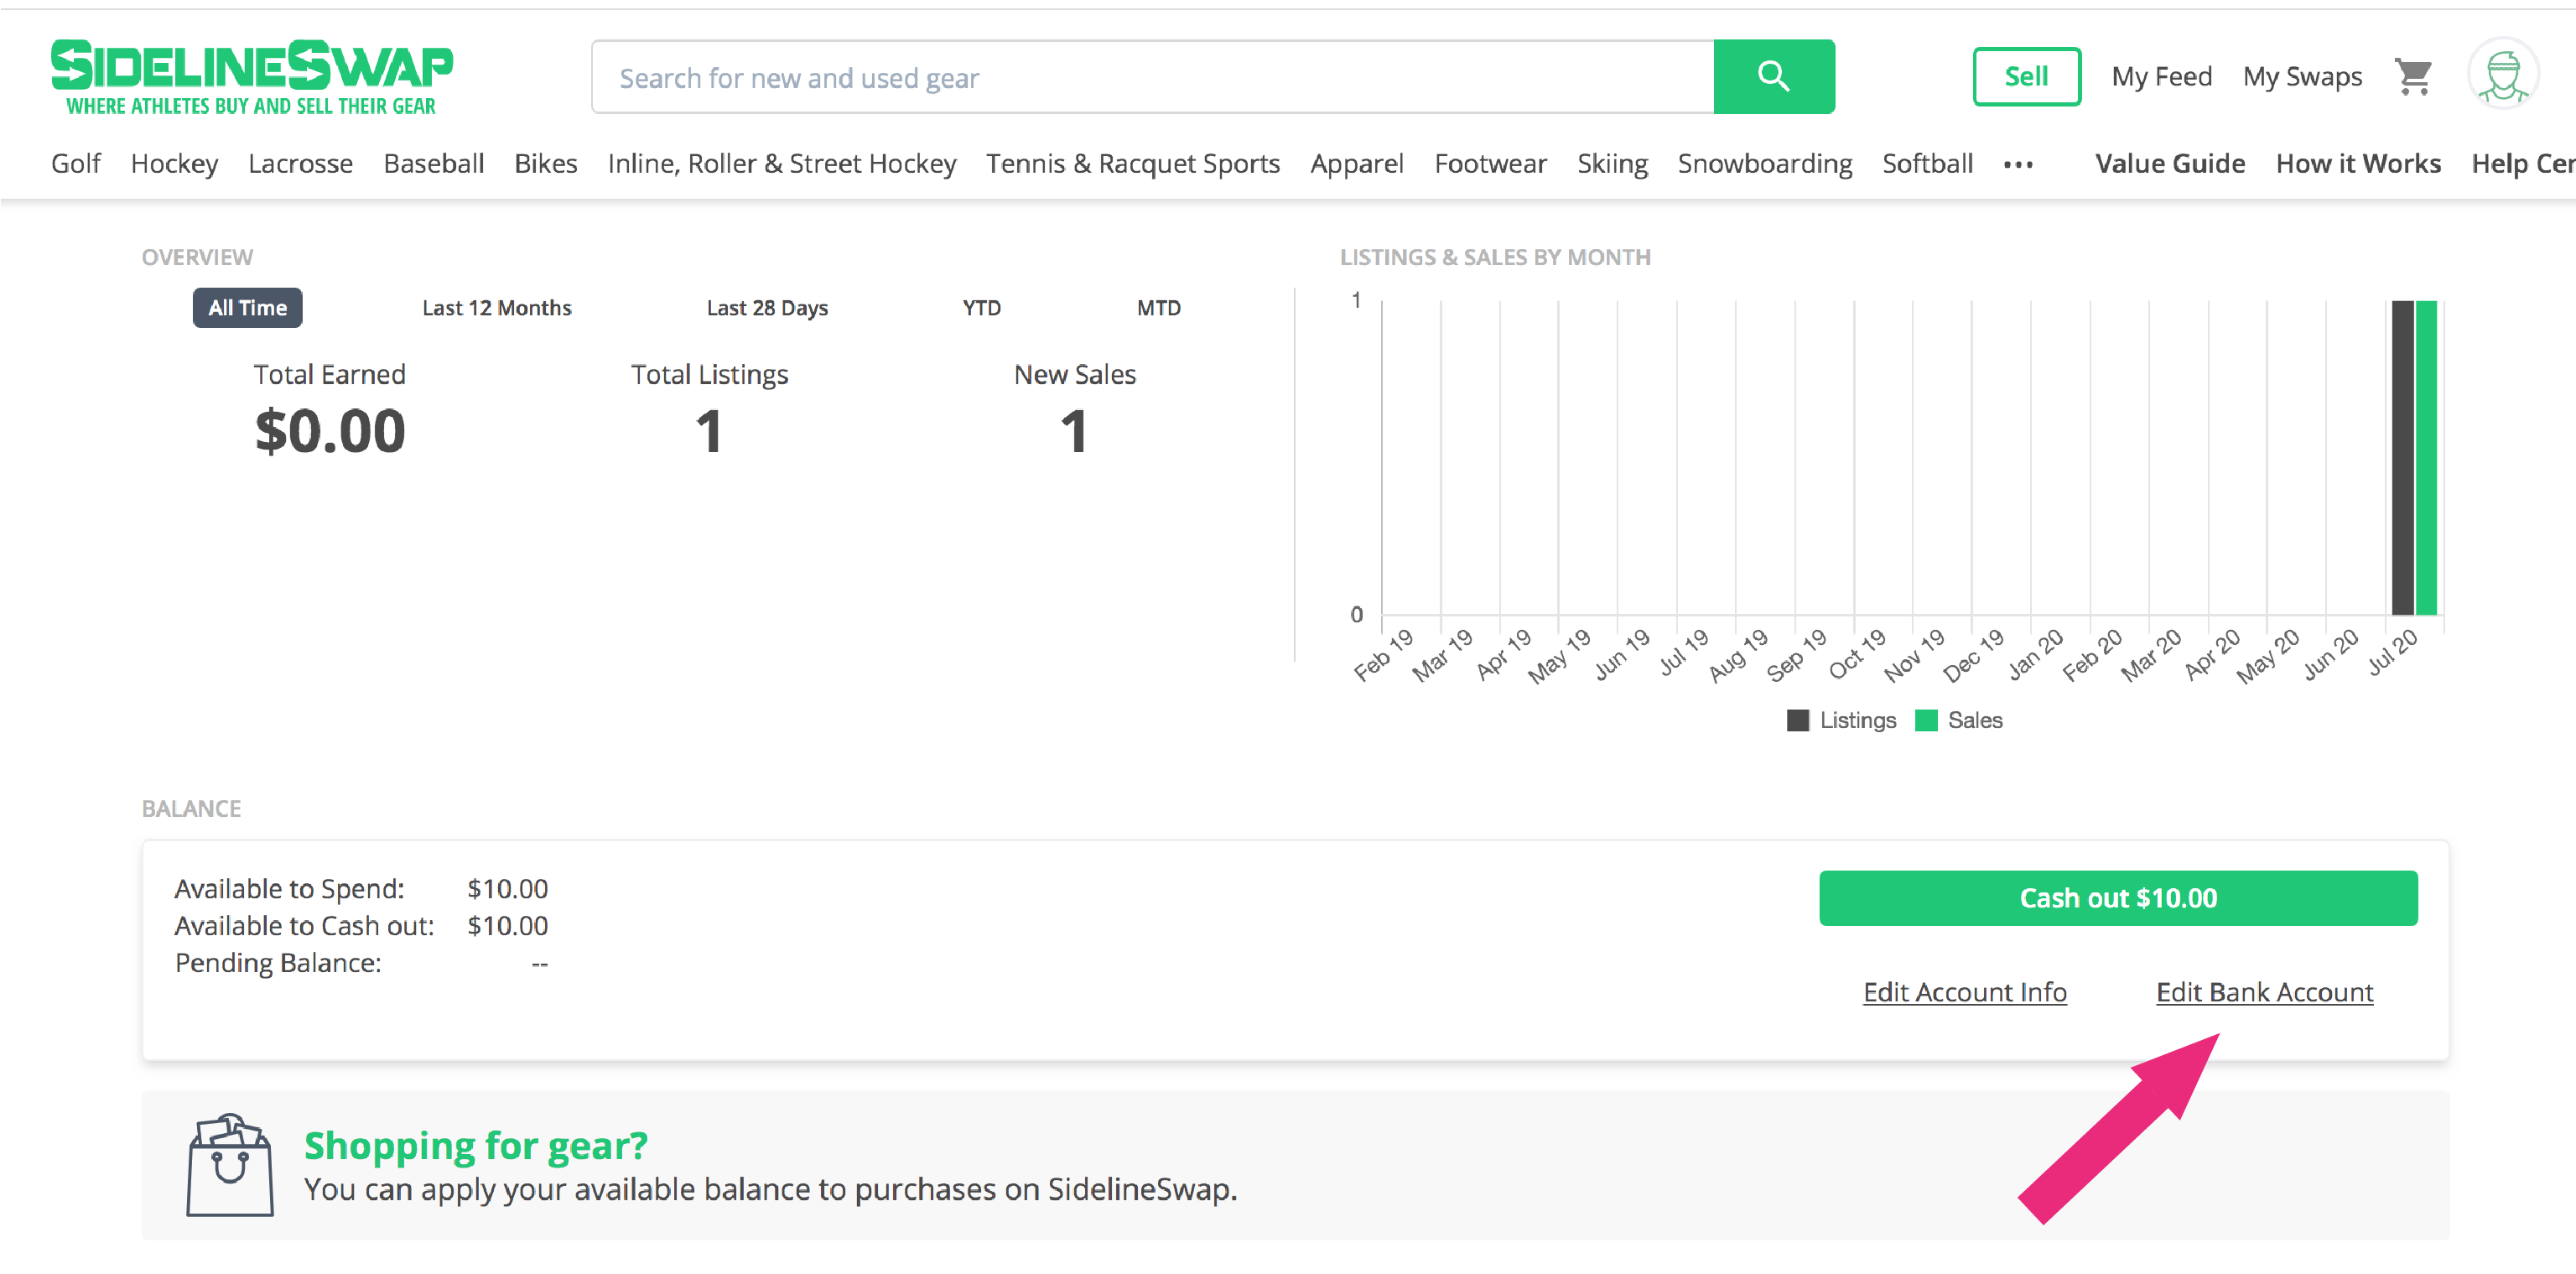Select the YTD tab
This screenshot has width=2576, height=1274.
pos(981,308)
